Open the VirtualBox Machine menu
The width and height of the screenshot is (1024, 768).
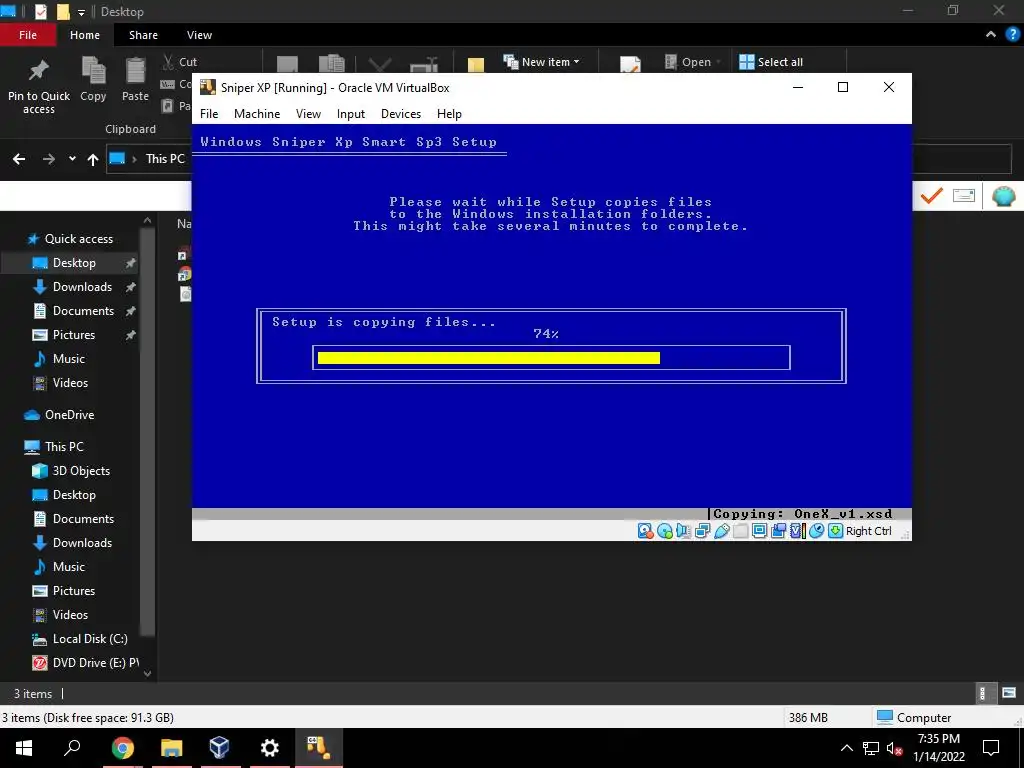(x=257, y=114)
